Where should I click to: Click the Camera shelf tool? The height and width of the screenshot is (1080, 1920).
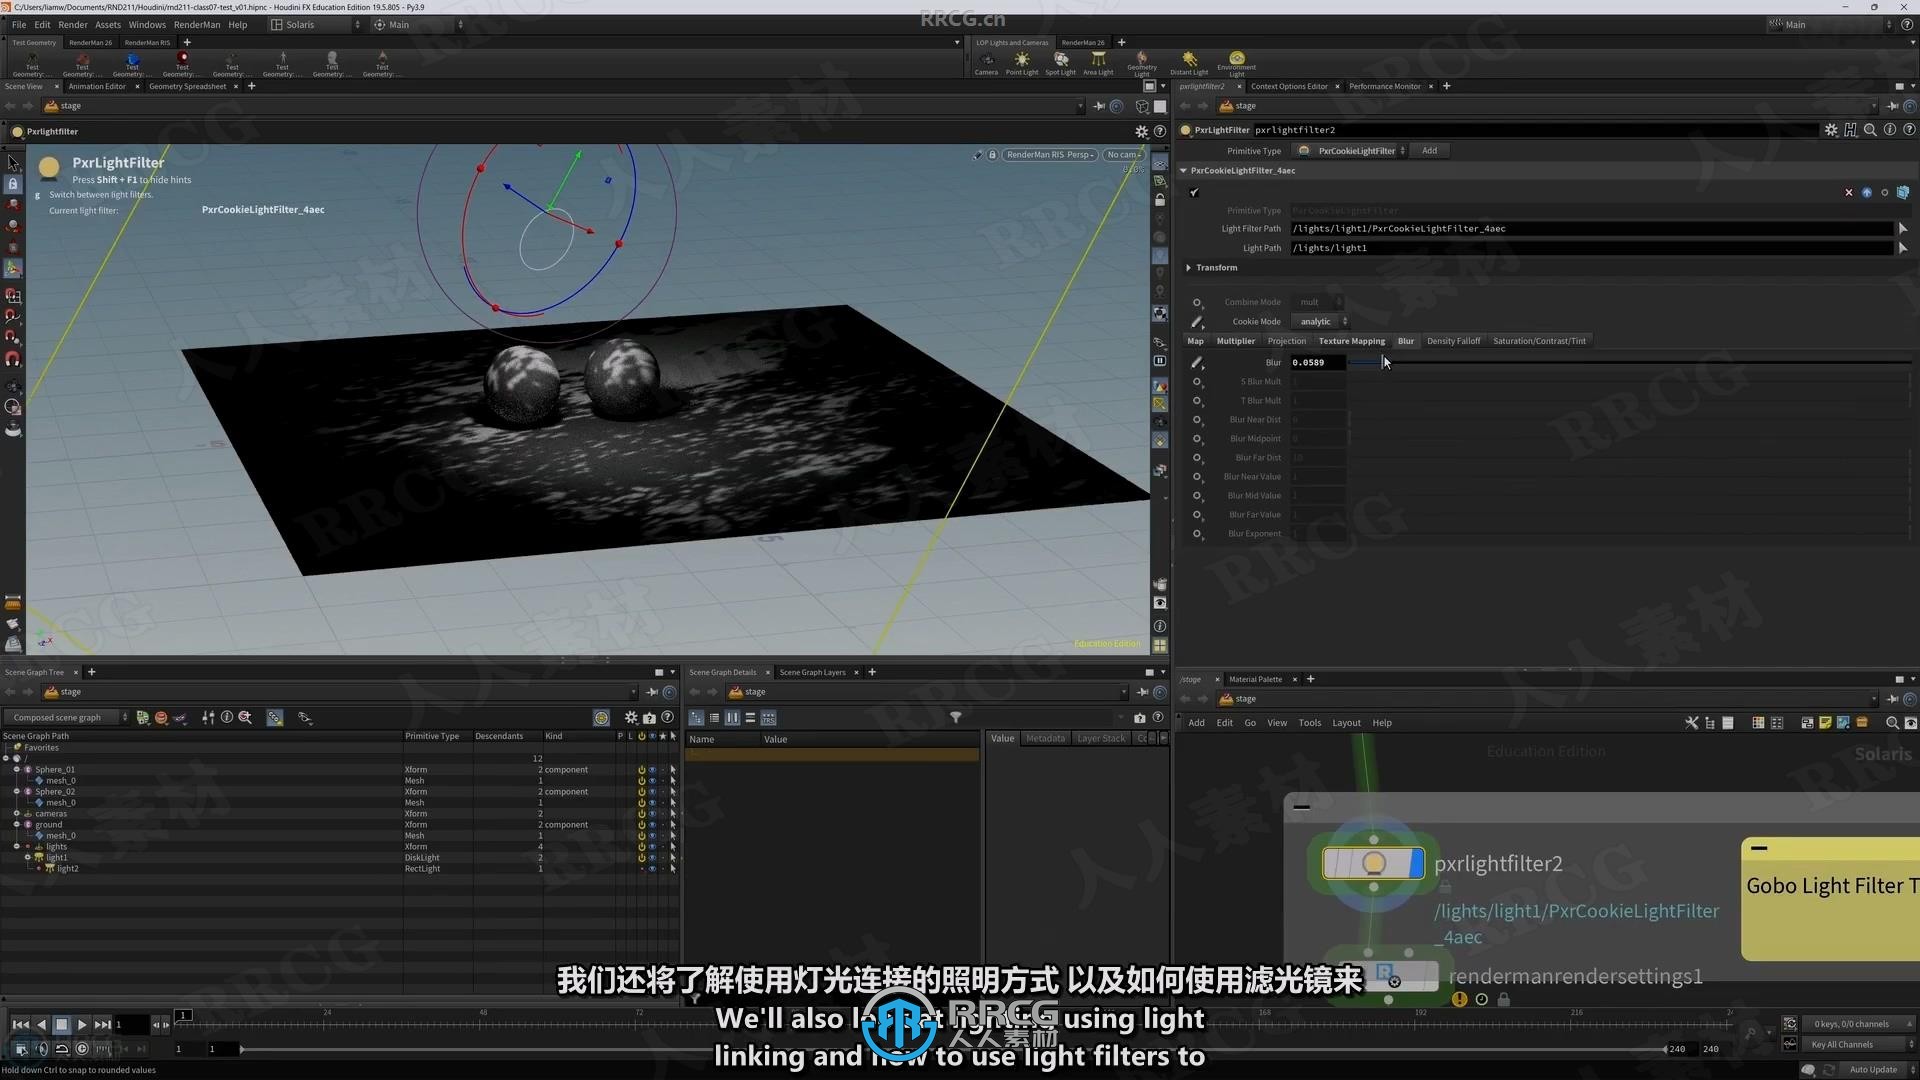pyautogui.click(x=986, y=63)
